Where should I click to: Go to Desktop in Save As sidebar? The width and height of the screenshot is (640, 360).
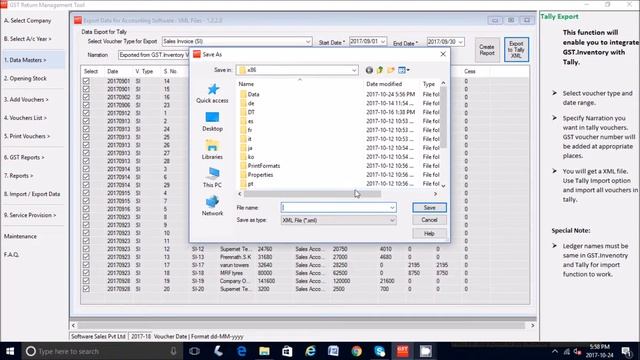(x=212, y=121)
